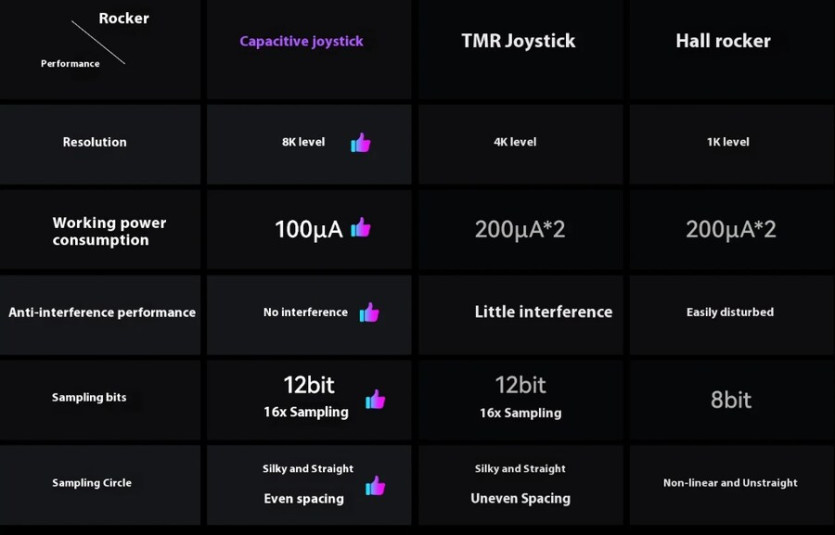Click the Sampling Circle row label
Screen dimensions: 835x535
click(92, 483)
